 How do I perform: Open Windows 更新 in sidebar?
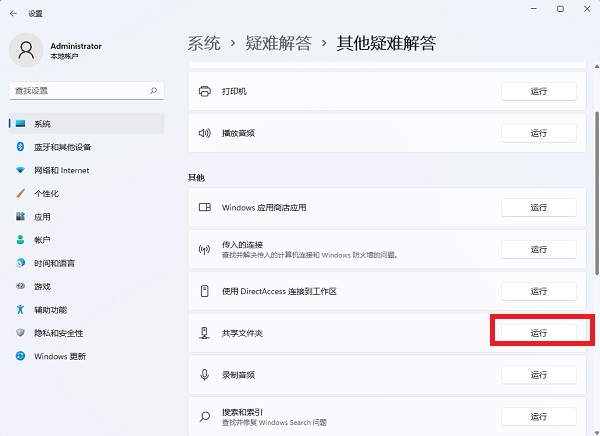pyautogui.click(x=59, y=356)
